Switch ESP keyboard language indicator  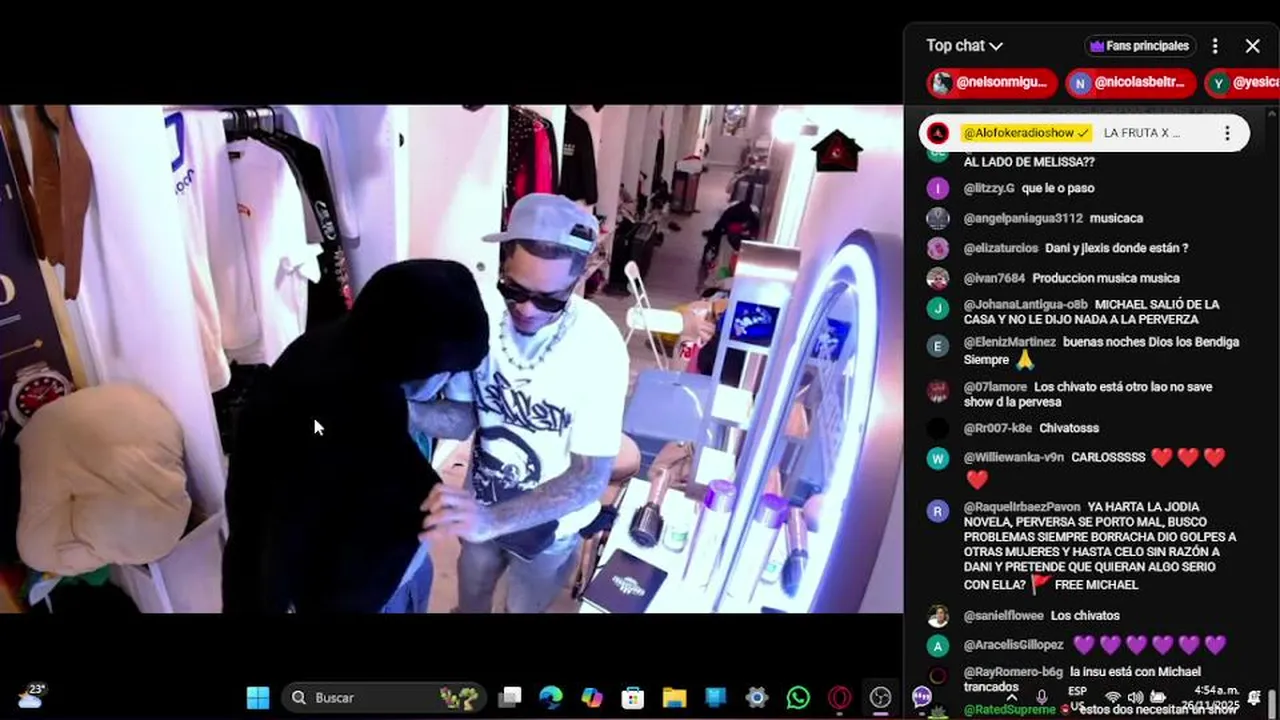[1077, 697]
